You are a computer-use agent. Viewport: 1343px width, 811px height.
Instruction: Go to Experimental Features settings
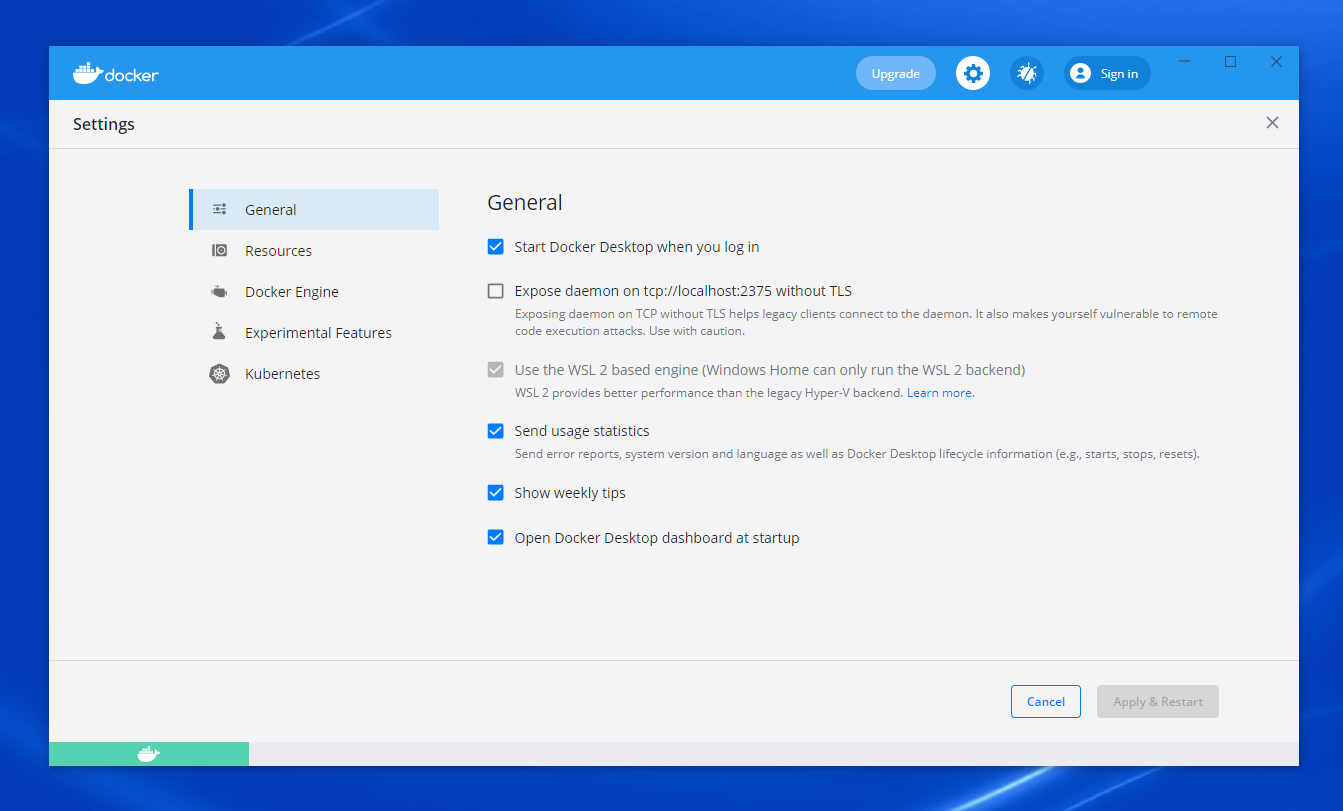click(314, 333)
